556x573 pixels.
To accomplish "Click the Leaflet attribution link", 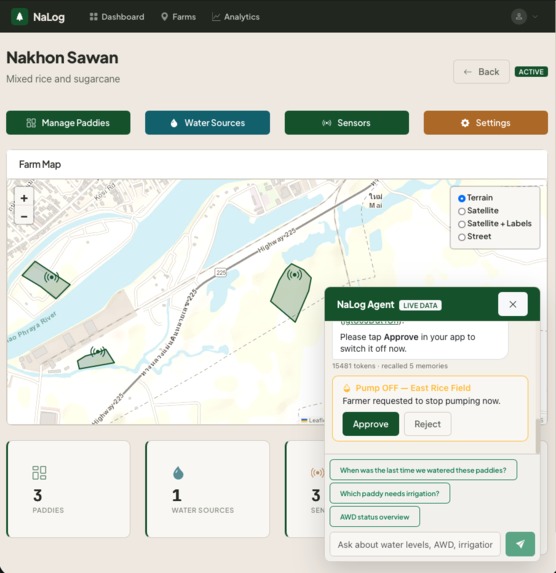I will 313,420.
